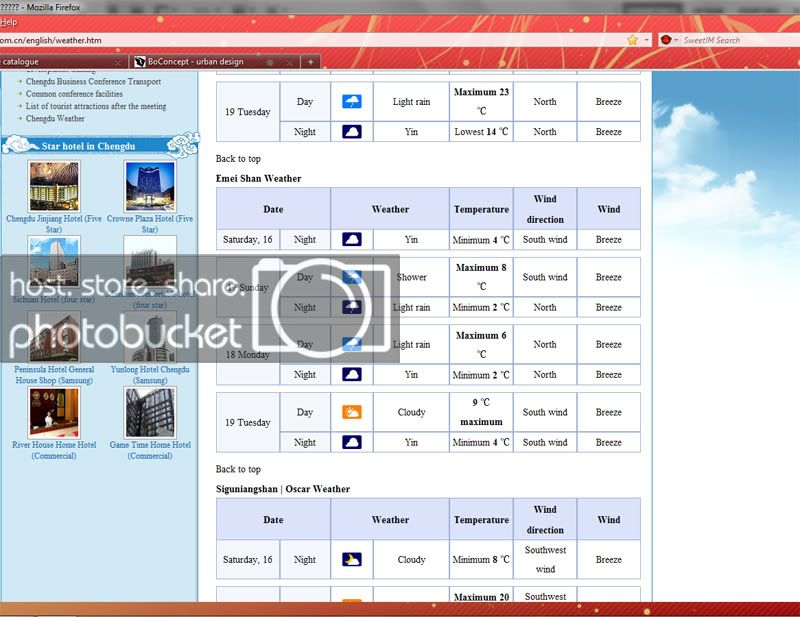Click the night cloud icon beside Lowest 14
Viewport: 800px width, 617px height.
click(x=352, y=132)
